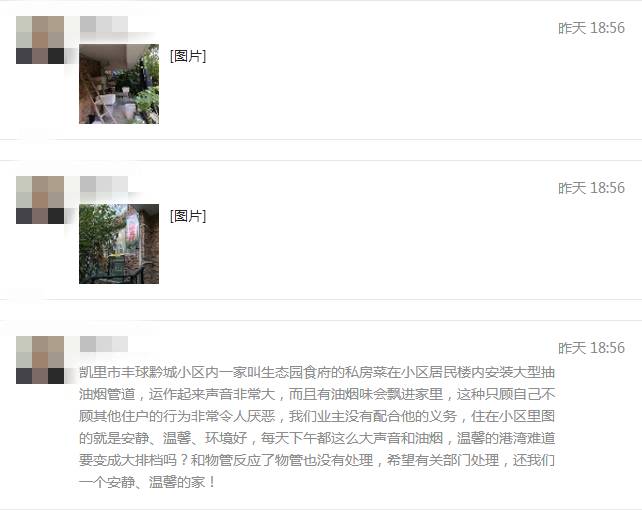Click the text line starting 要变成大排档吗
Screen dimensions: 642x510
click(x=317, y=460)
